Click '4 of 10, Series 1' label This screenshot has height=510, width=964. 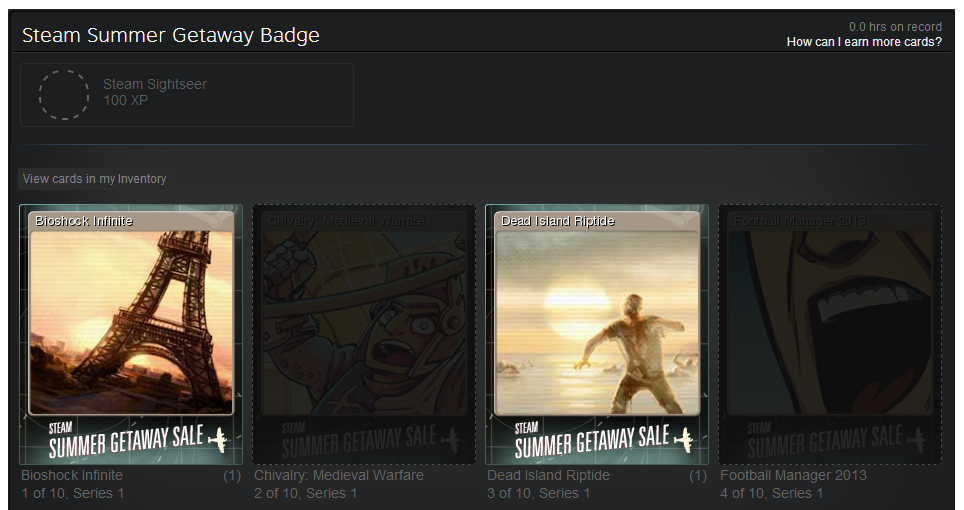coord(772,493)
